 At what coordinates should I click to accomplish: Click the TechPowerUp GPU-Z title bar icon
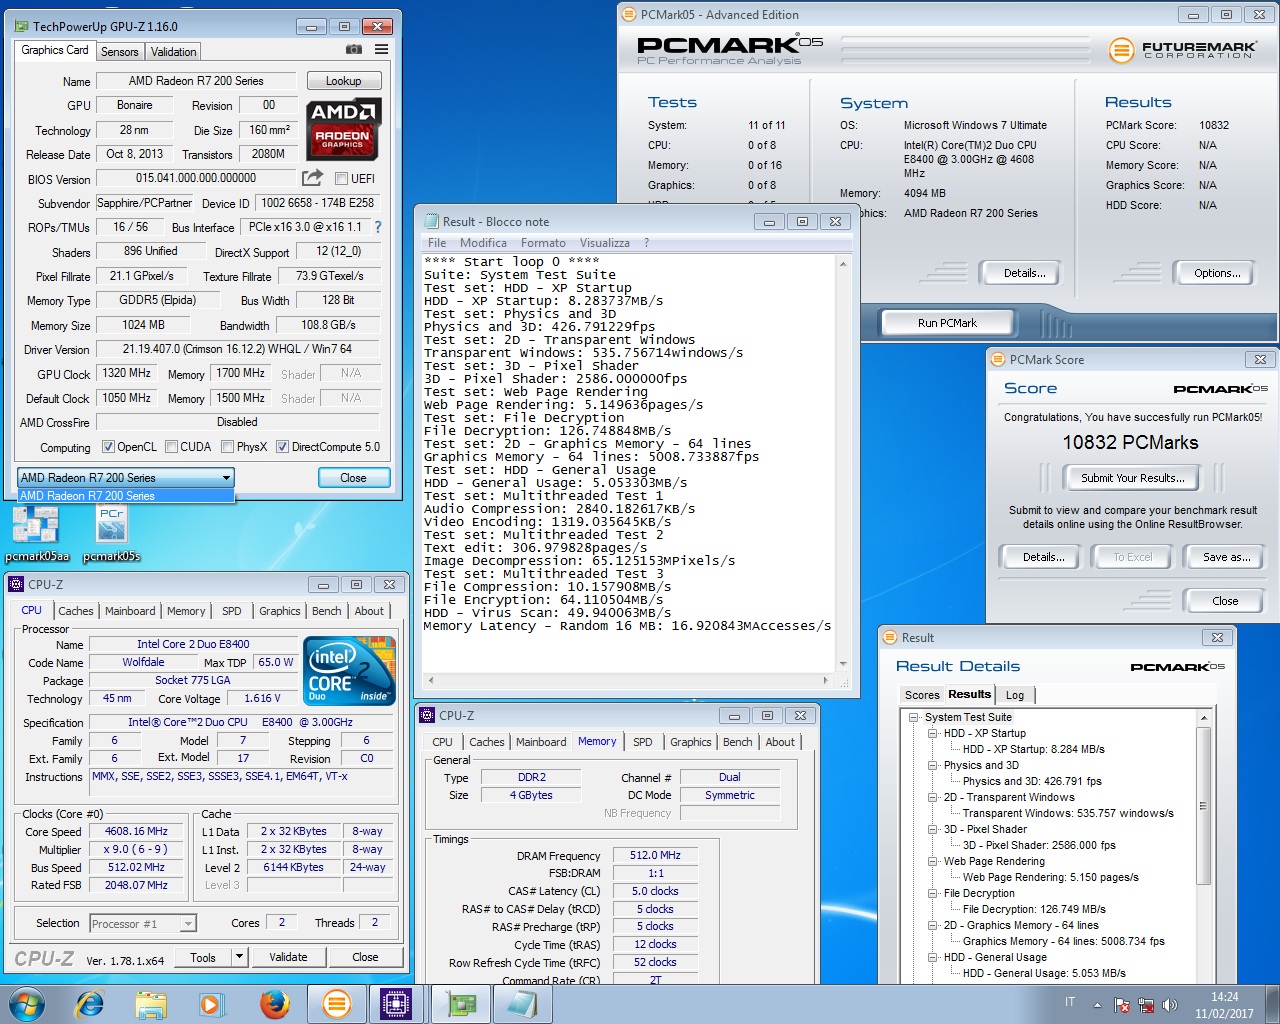[x=22, y=26]
